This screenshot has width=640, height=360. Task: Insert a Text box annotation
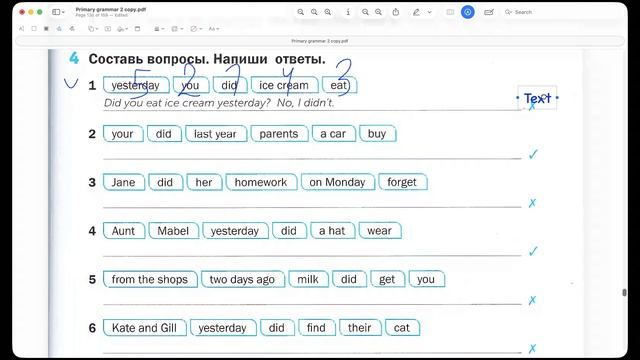coord(108,29)
